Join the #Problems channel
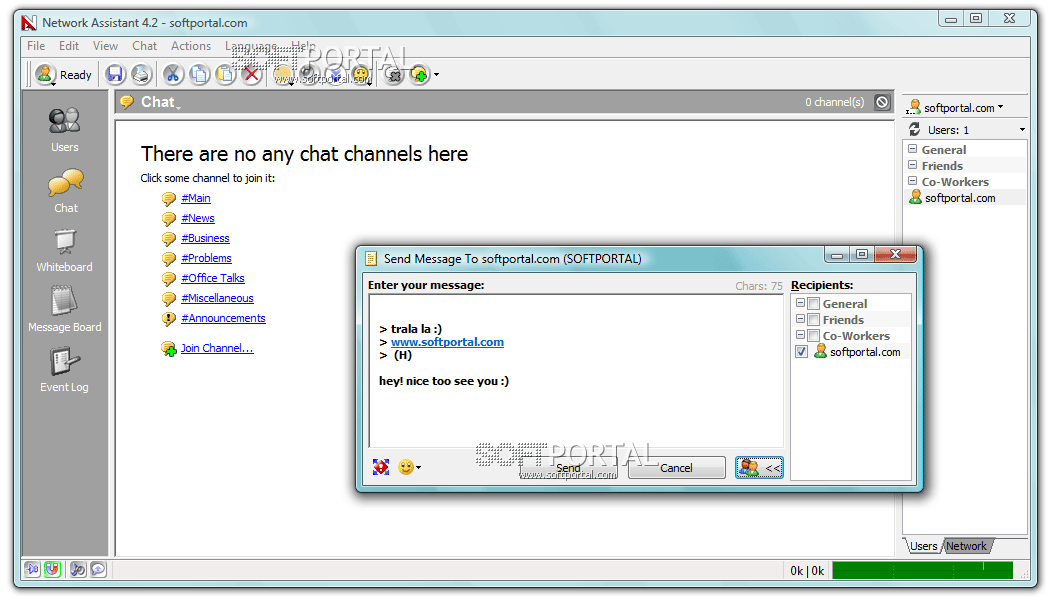The image size is (1052, 598). [206, 258]
